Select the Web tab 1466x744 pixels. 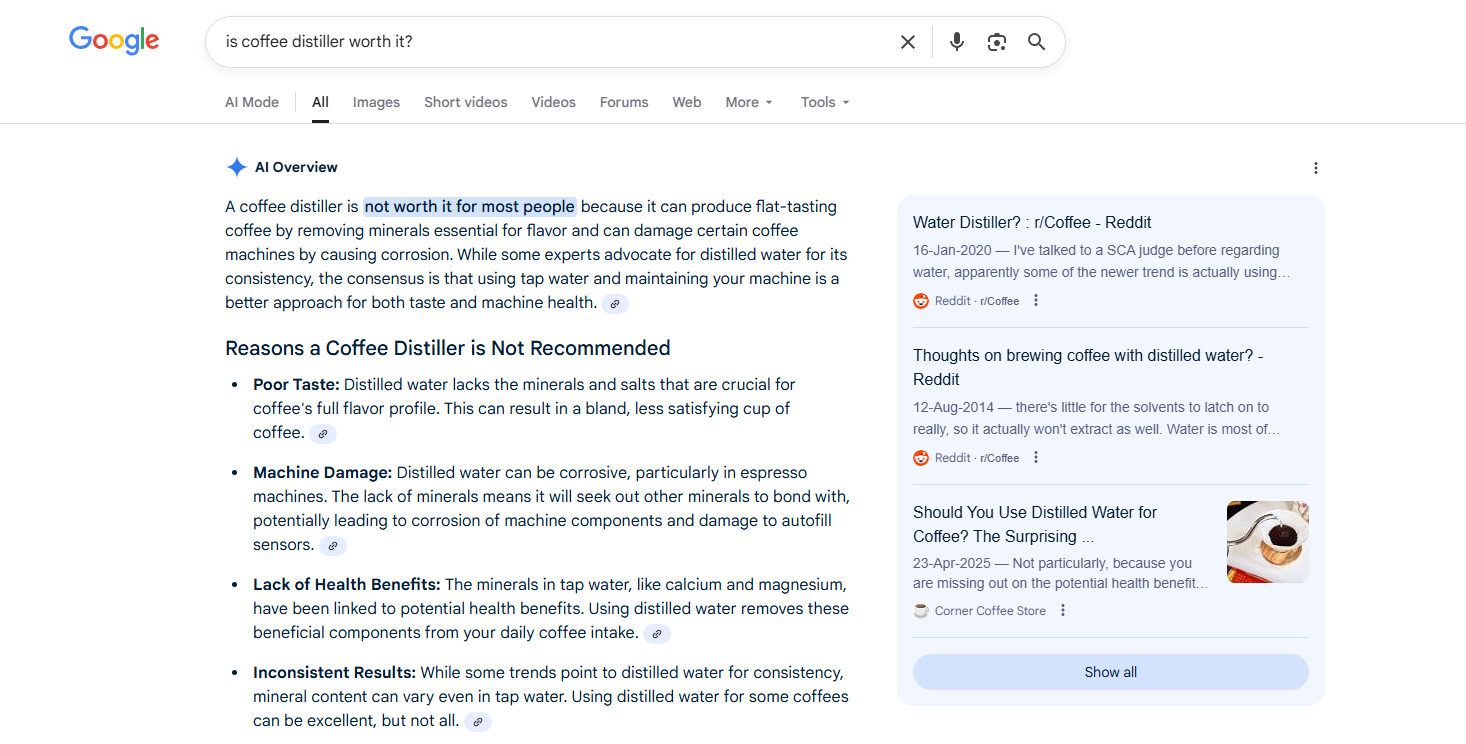[x=687, y=102]
